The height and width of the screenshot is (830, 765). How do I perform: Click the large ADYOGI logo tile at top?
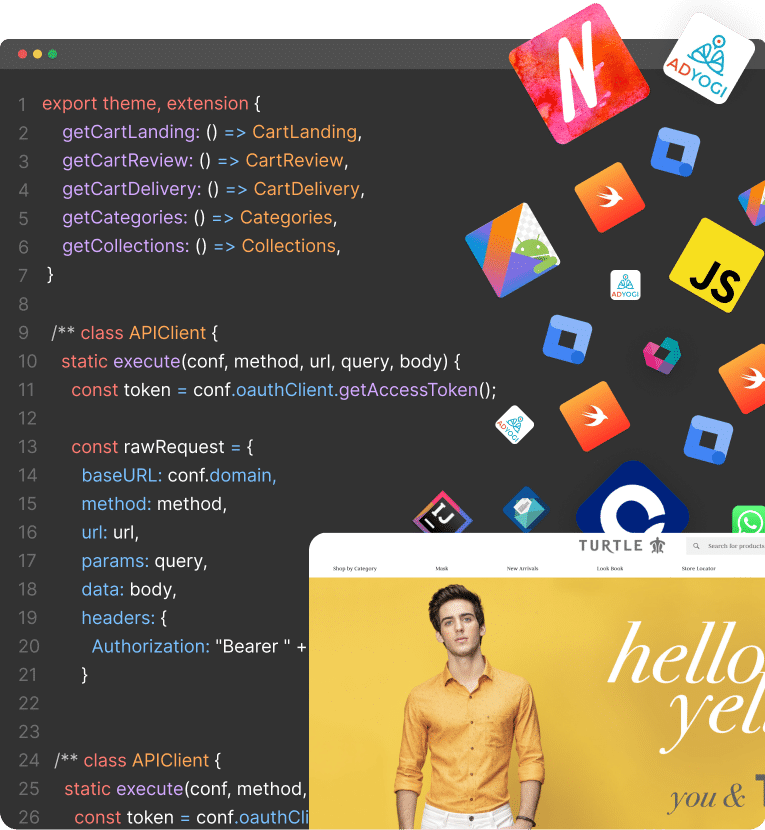point(709,58)
